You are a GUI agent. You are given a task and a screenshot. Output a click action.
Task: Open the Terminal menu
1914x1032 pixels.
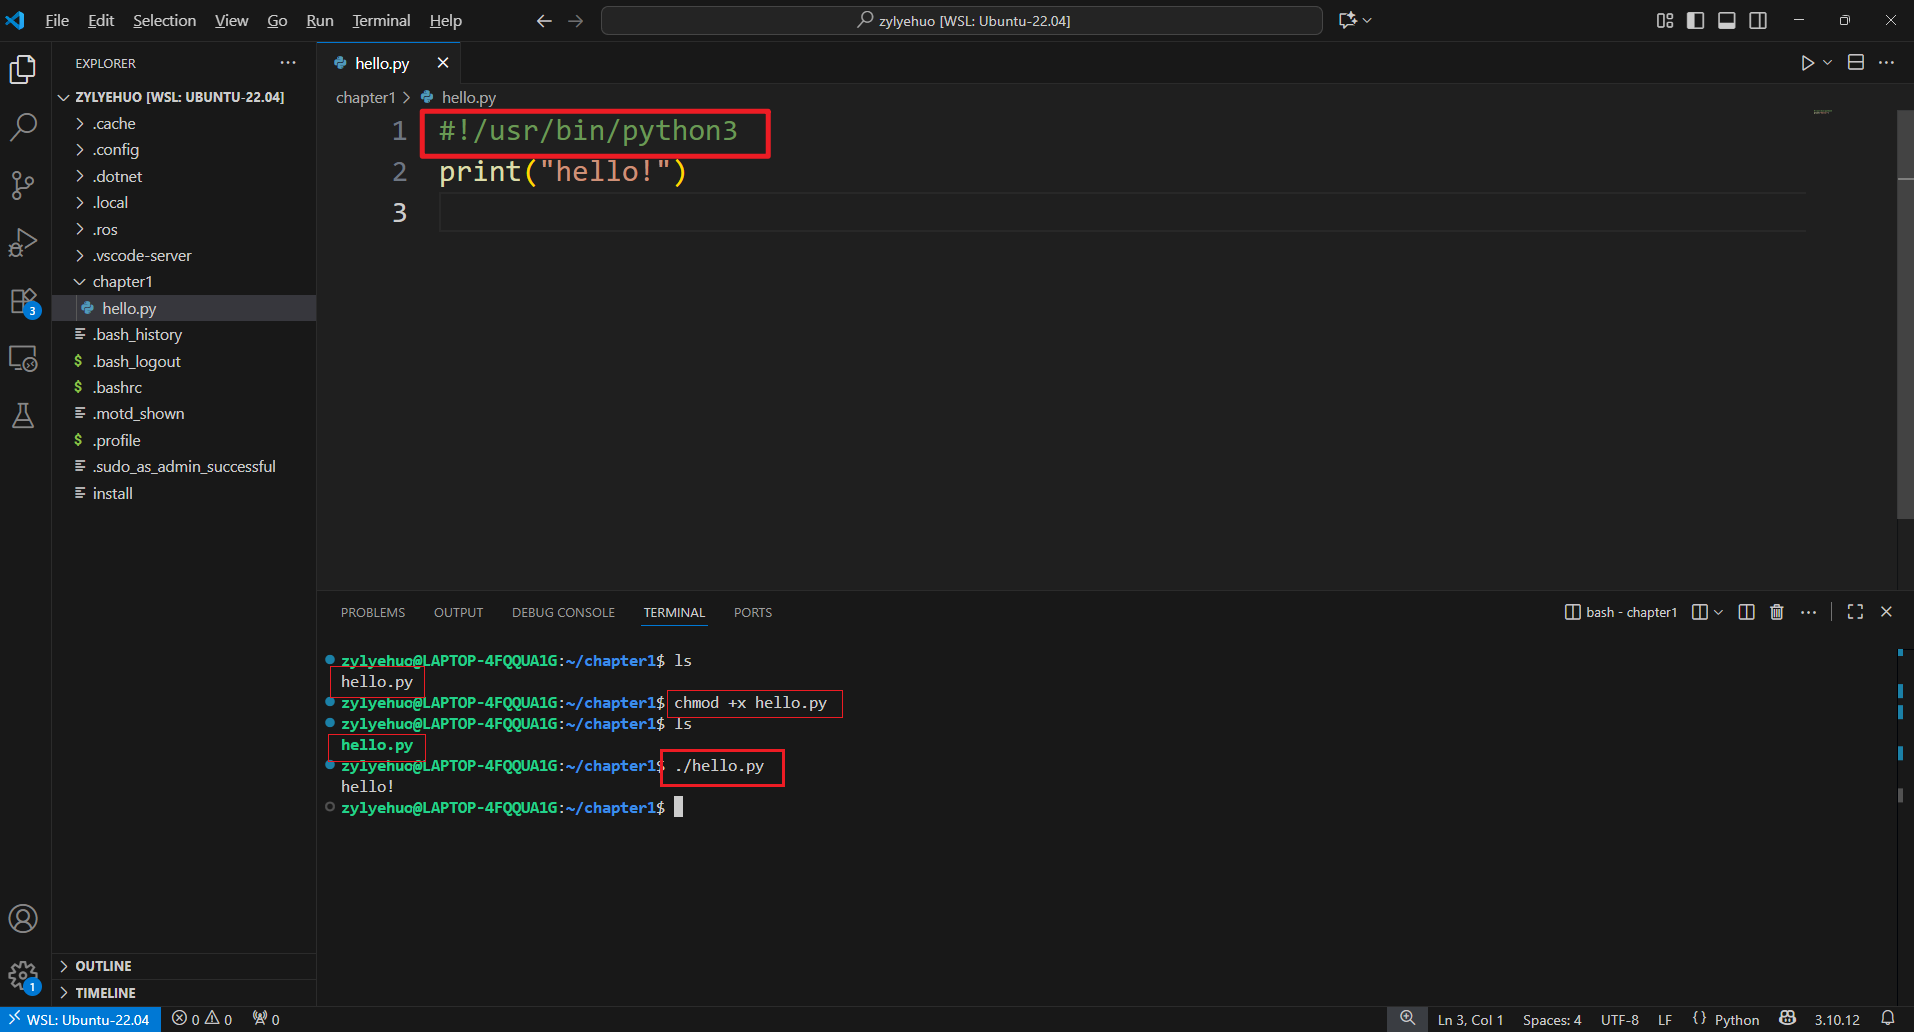(x=381, y=21)
